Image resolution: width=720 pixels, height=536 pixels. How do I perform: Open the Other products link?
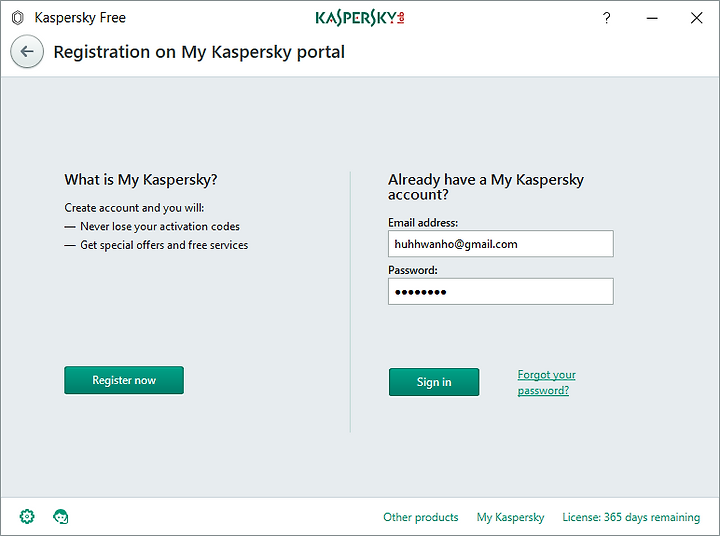pos(421,517)
